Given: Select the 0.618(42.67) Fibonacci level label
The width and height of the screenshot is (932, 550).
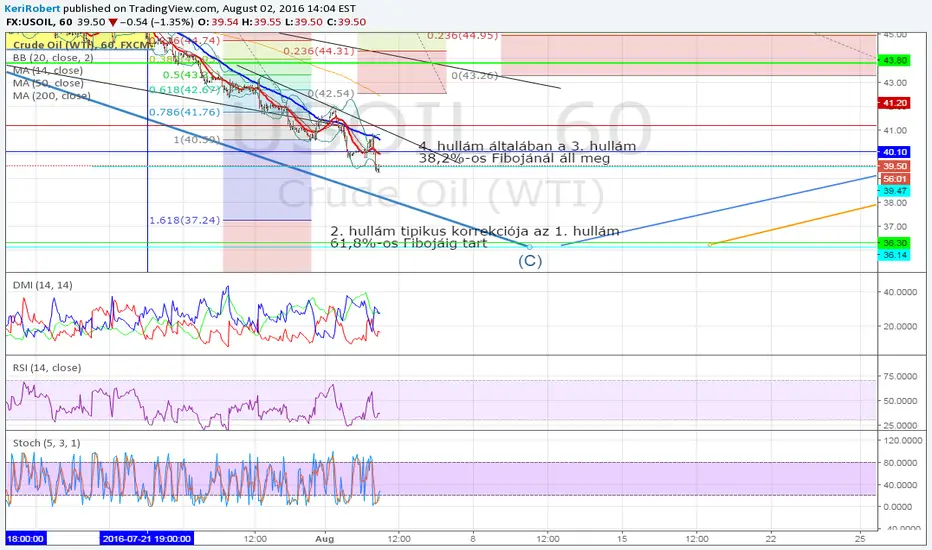Looking at the screenshot, I should pos(185,90).
